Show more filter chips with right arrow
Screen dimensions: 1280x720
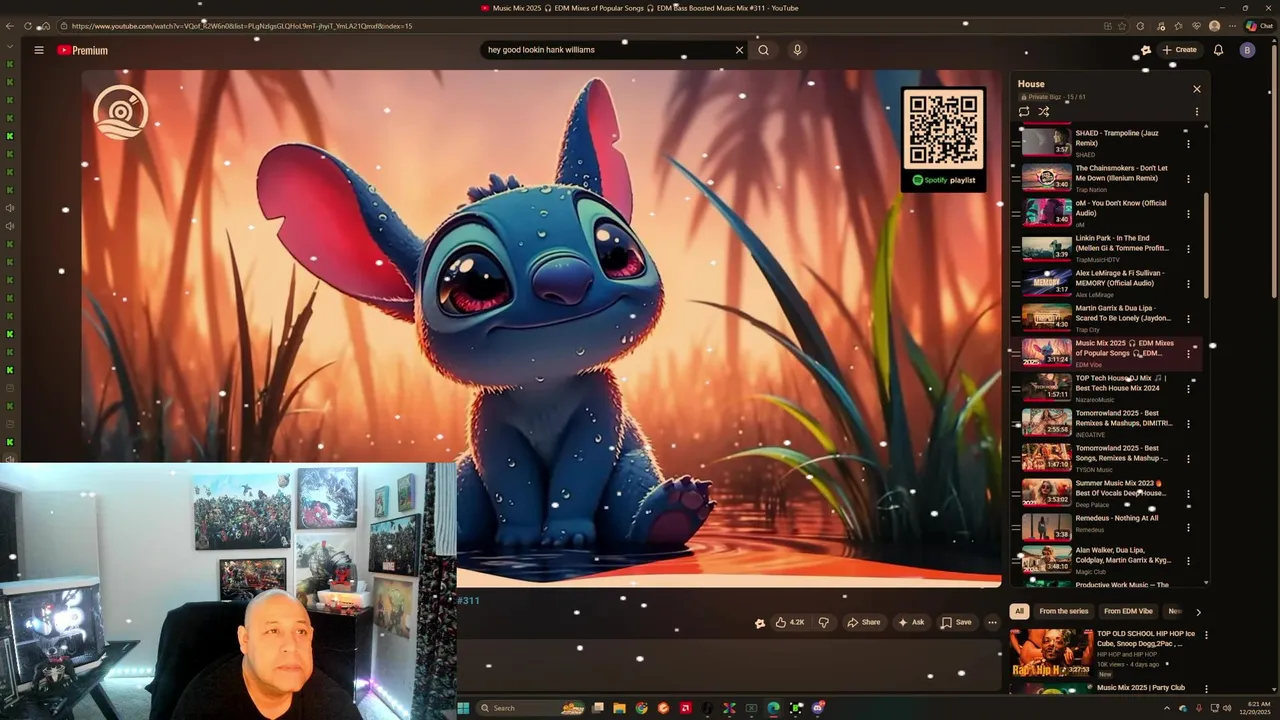(x=1198, y=612)
